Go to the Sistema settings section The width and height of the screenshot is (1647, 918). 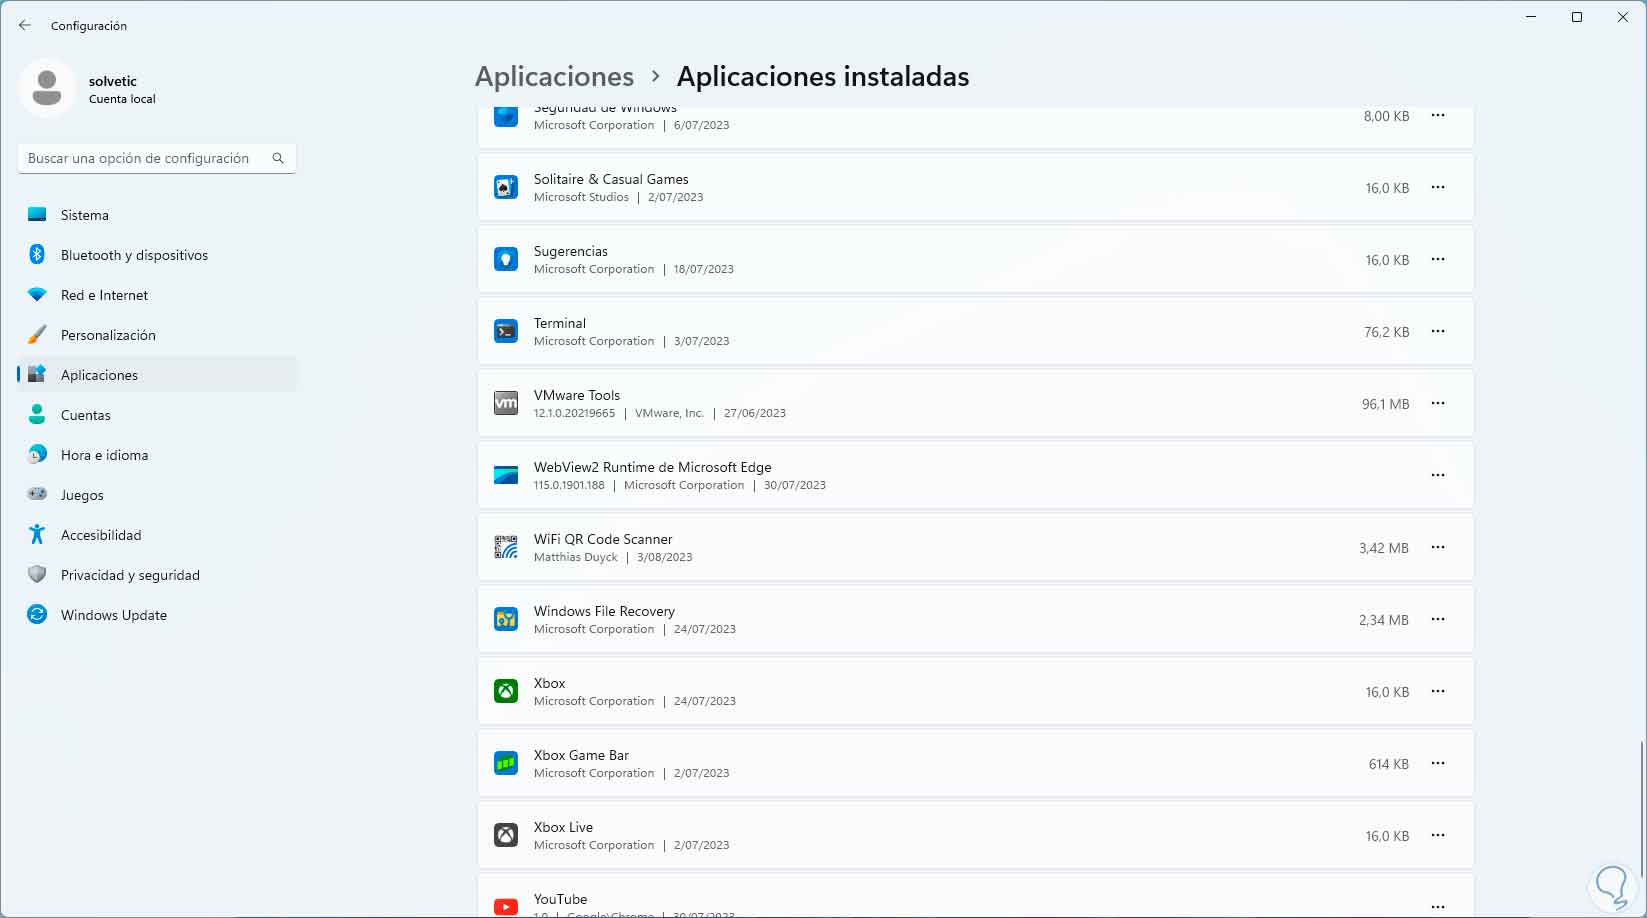157,215
